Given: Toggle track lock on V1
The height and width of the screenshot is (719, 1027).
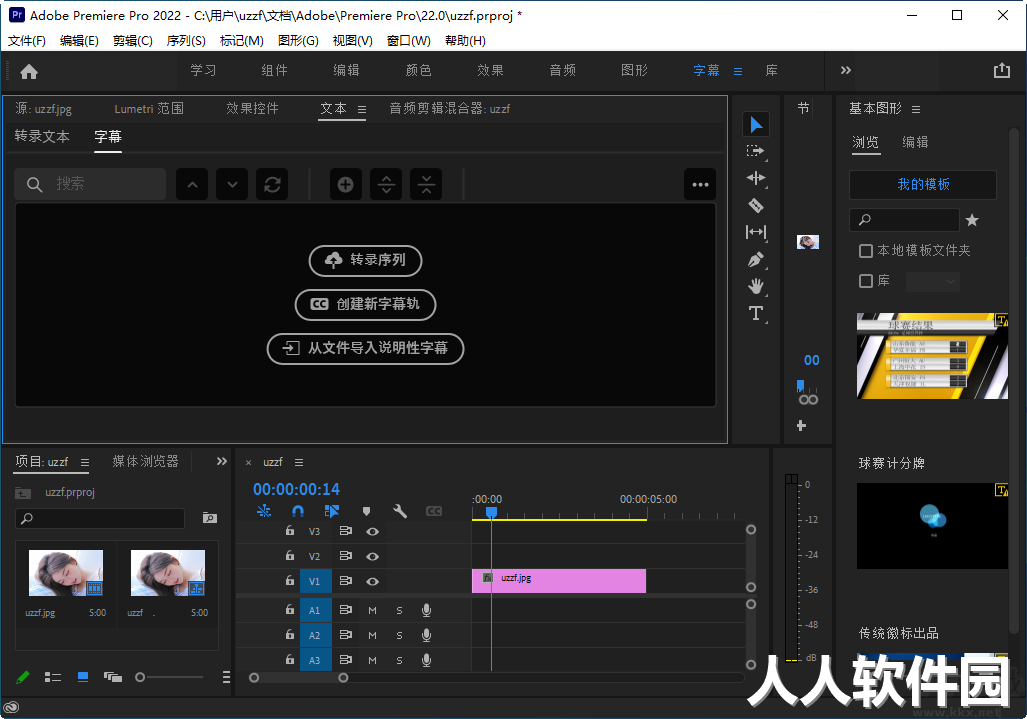Looking at the screenshot, I should tap(289, 580).
